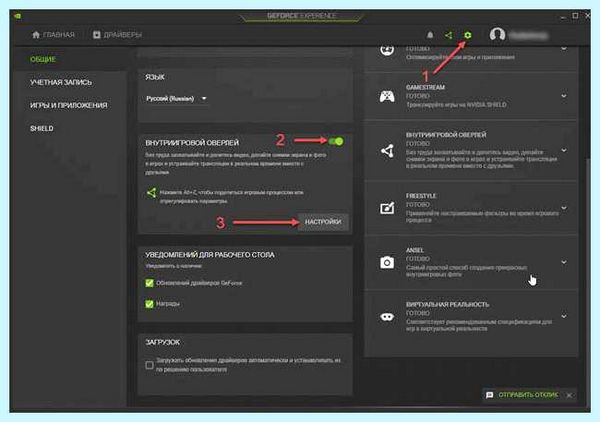Screen dimensions: 600x422
Task: Enable automatic driver download checkbox
Action: coord(149,365)
